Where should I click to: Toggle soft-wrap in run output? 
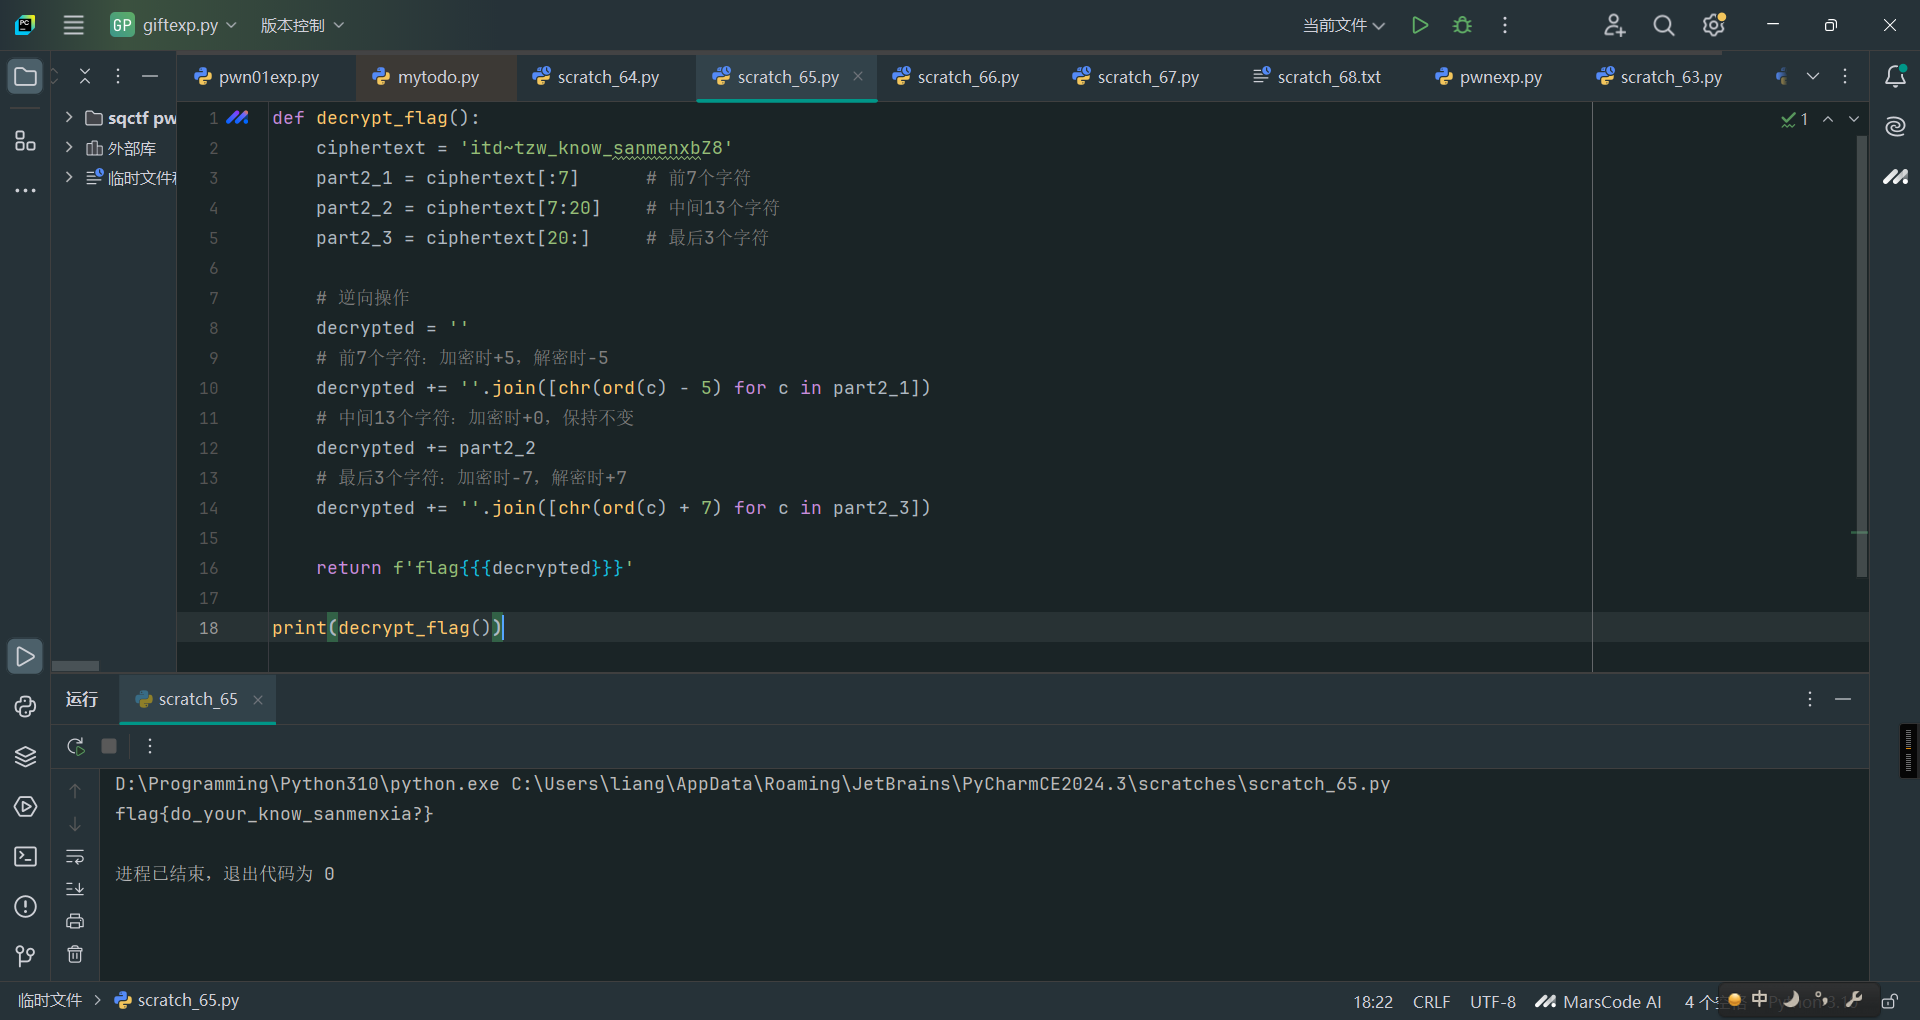(75, 857)
